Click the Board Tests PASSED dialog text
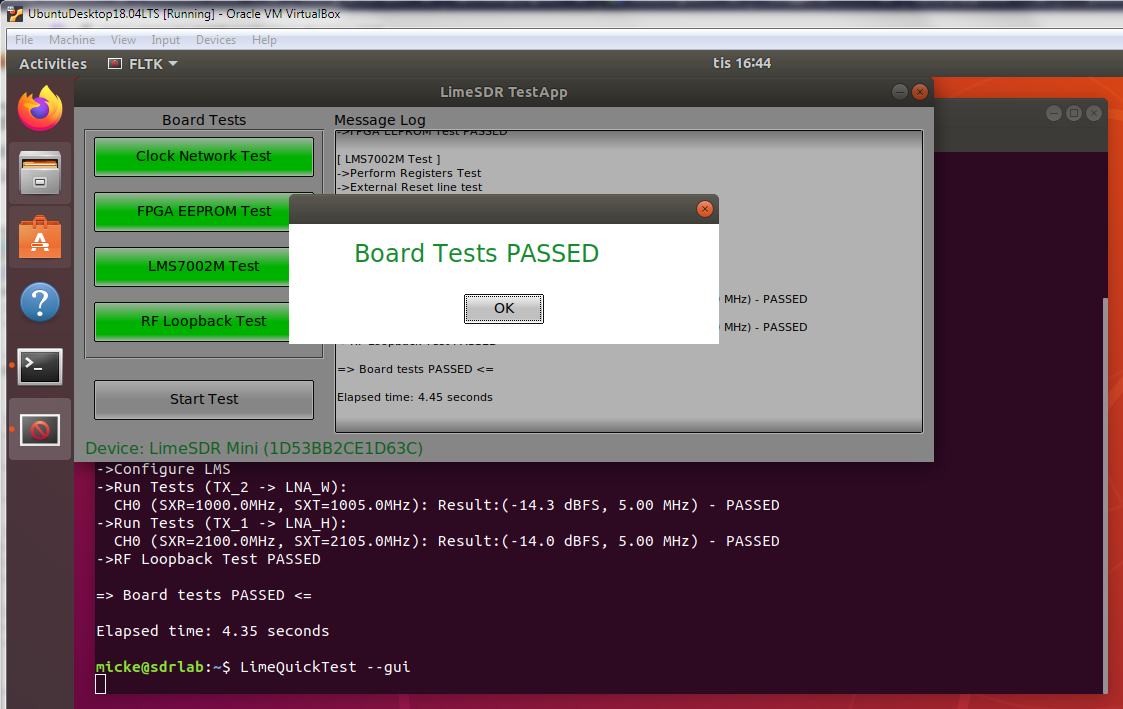This screenshot has width=1123, height=709. [476, 254]
